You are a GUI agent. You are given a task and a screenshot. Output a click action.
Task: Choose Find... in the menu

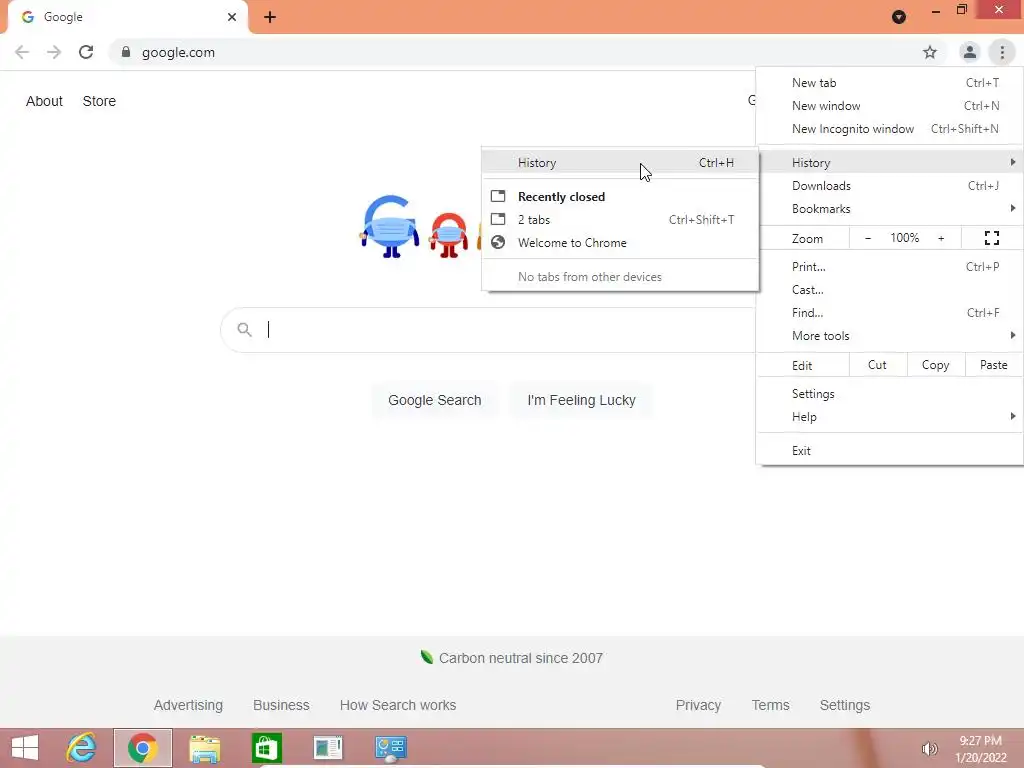click(x=889, y=313)
